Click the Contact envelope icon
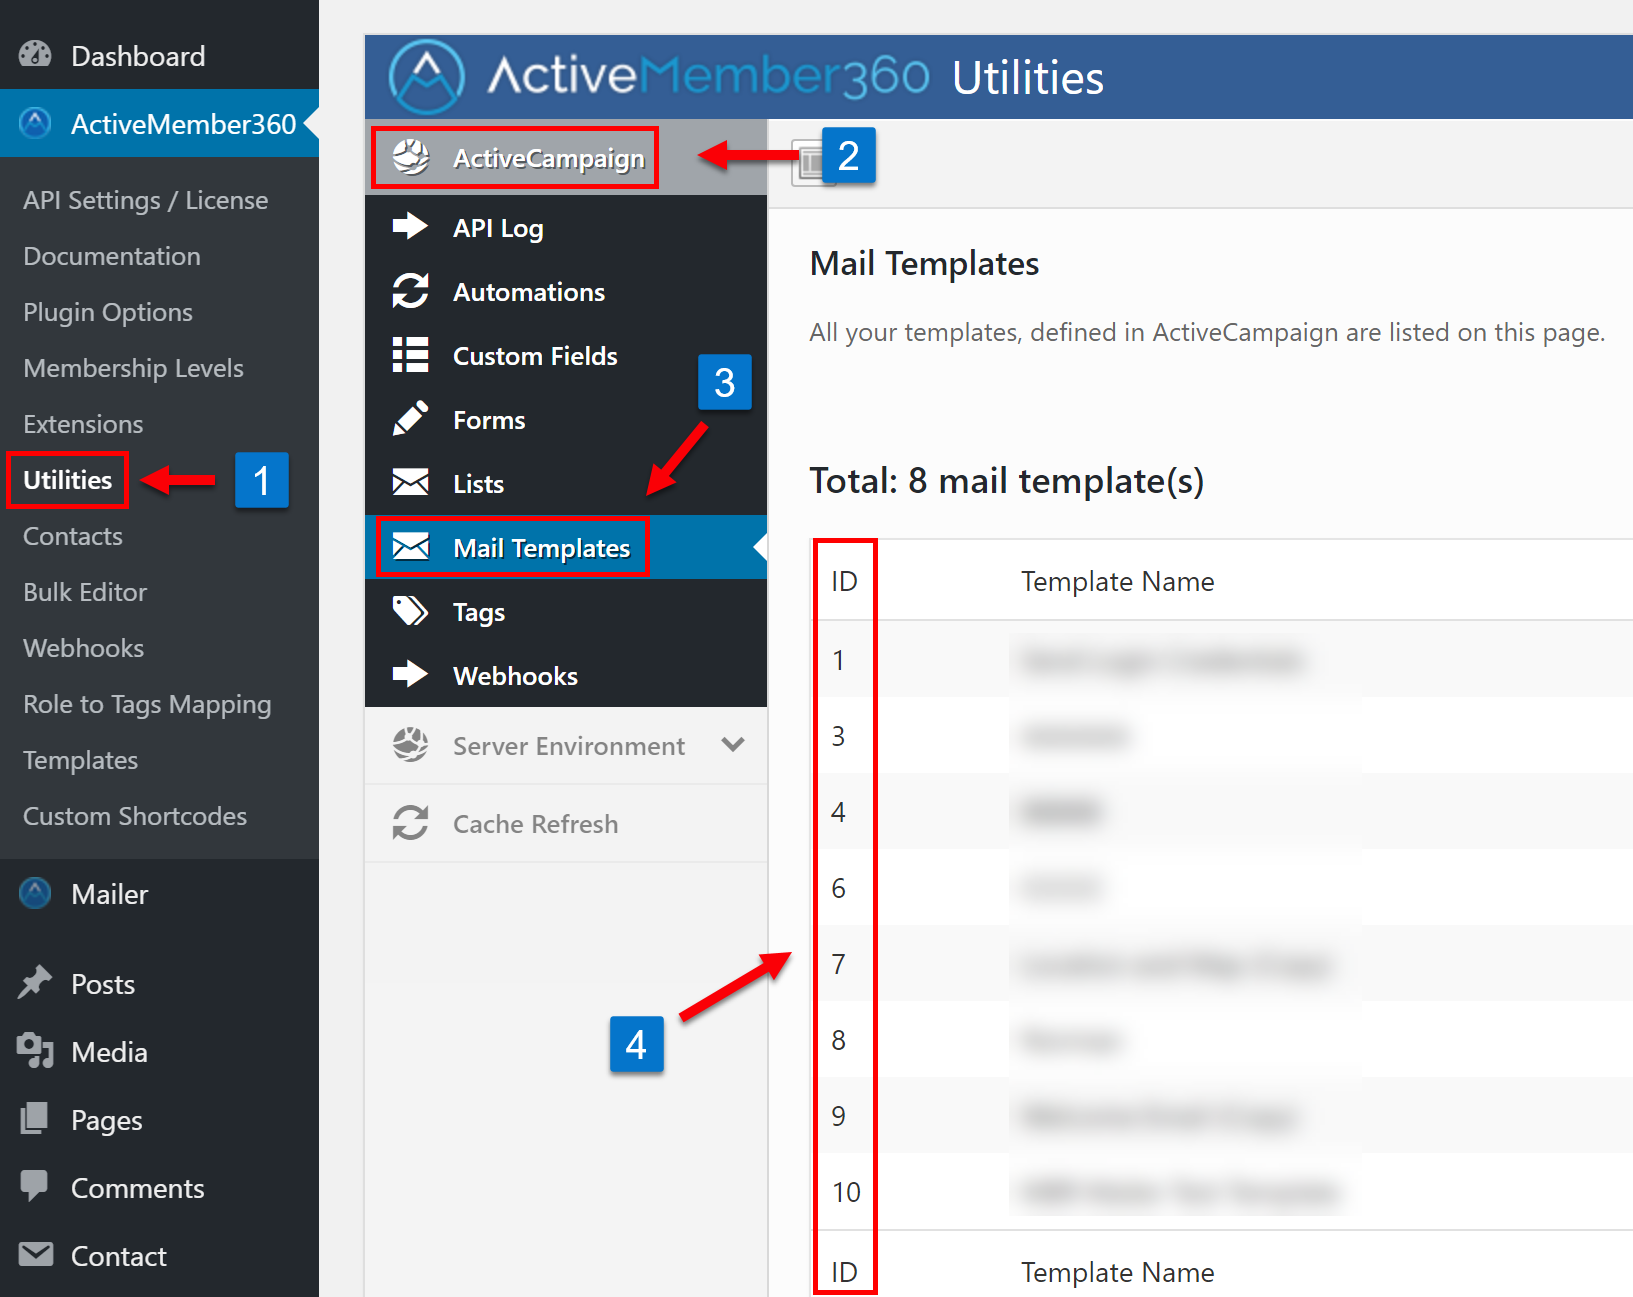The width and height of the screenshot is (1633, 1297). 36,1254
